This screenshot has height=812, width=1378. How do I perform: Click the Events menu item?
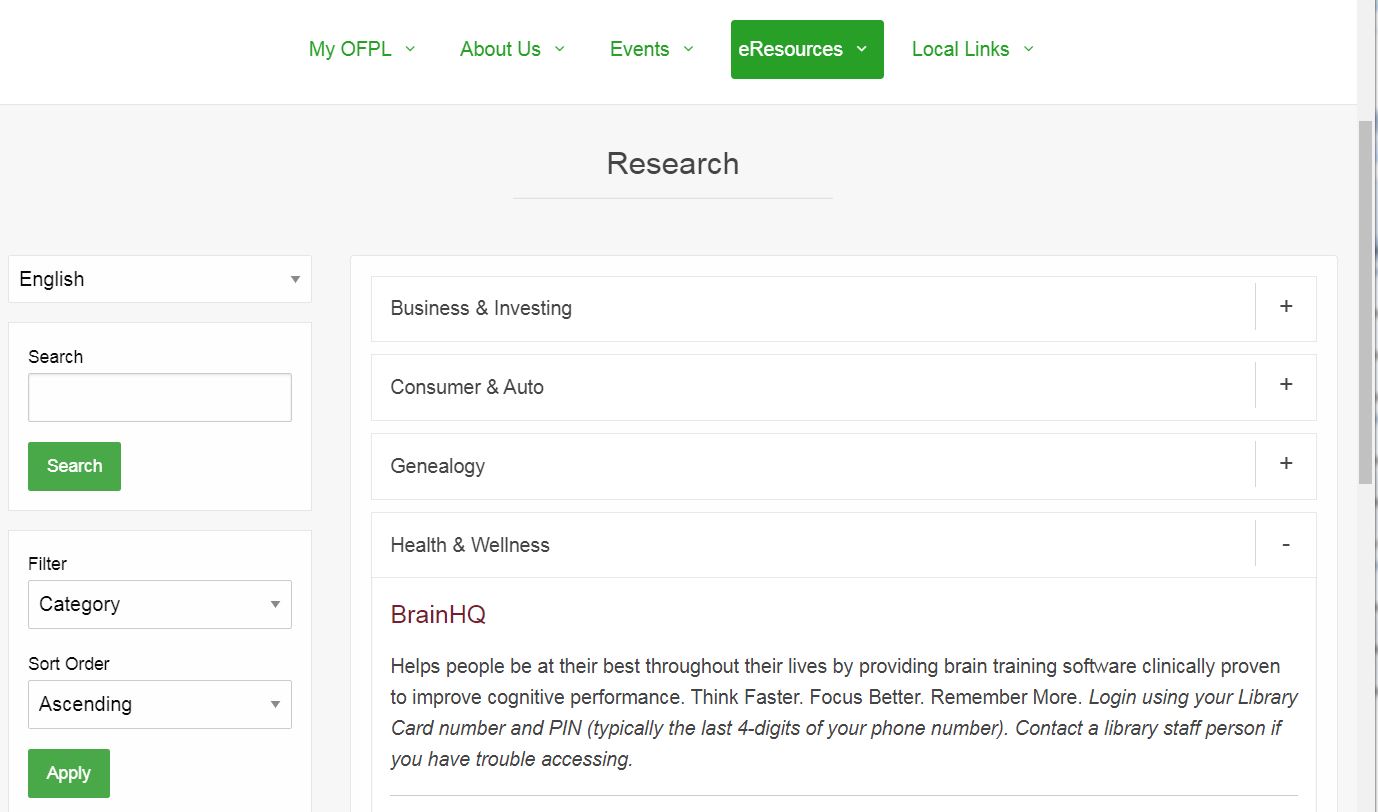(x=640, y=48)
